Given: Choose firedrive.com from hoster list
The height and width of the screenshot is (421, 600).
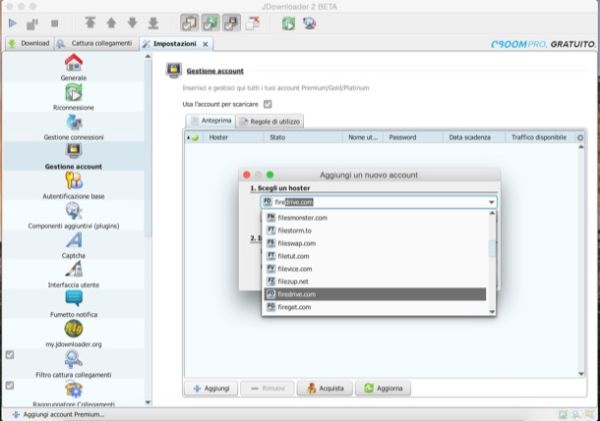Looking at the screenshot, I should [375, 295].
